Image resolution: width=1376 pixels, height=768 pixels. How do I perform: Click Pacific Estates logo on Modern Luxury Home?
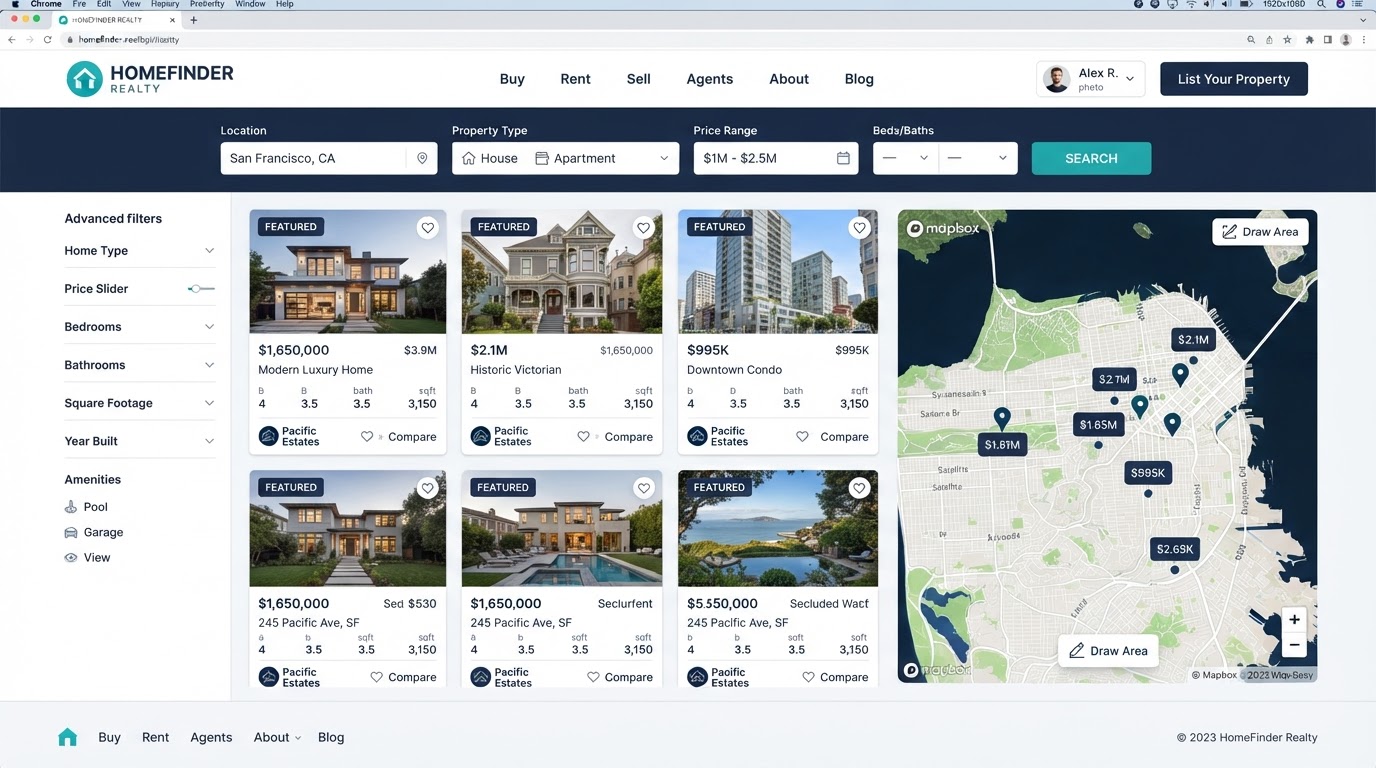[x=268, y=436]
